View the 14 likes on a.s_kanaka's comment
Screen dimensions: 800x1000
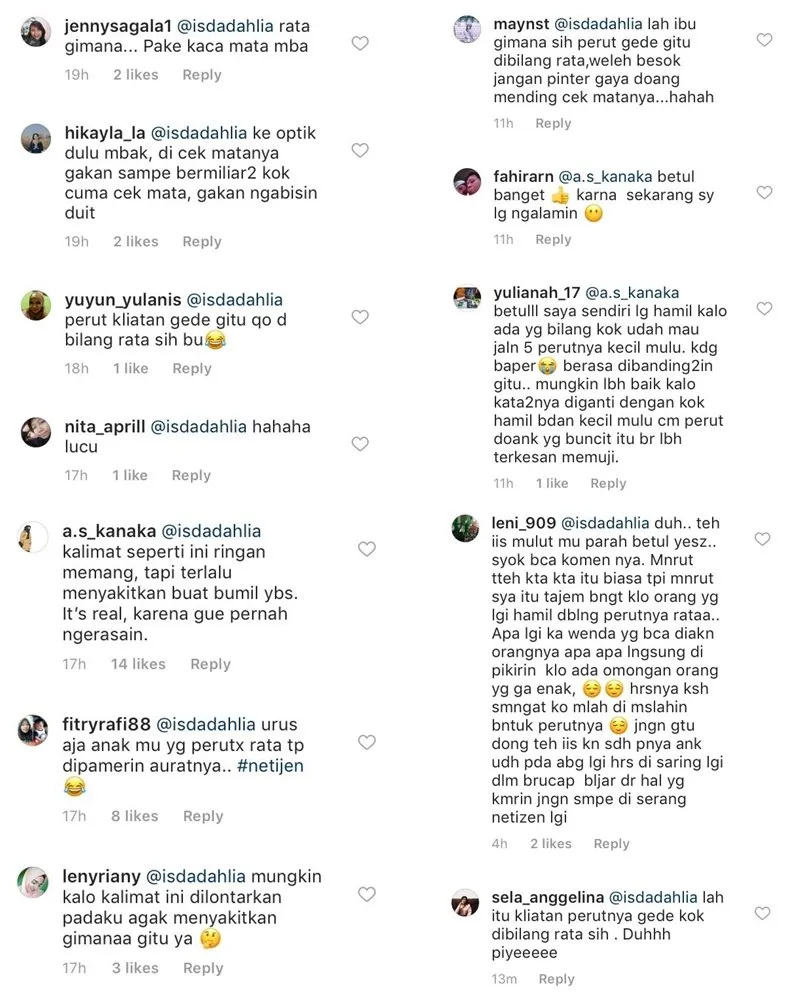pyautogui.click(x=138, y=665)
